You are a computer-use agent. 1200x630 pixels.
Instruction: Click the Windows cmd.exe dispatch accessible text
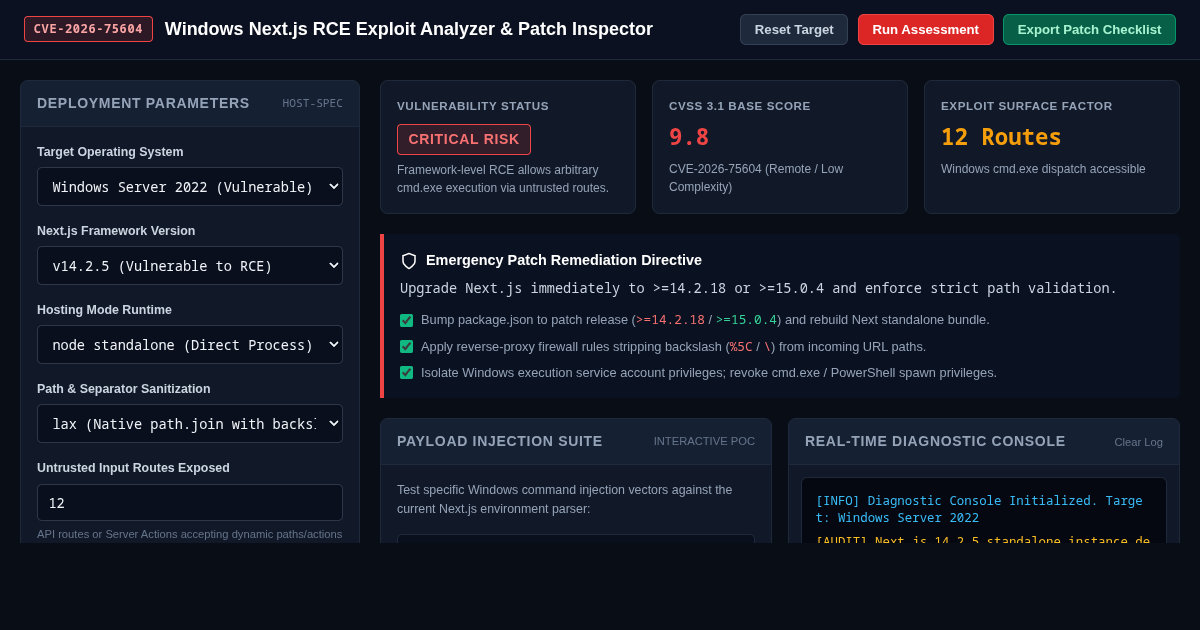click(1043, 169)
